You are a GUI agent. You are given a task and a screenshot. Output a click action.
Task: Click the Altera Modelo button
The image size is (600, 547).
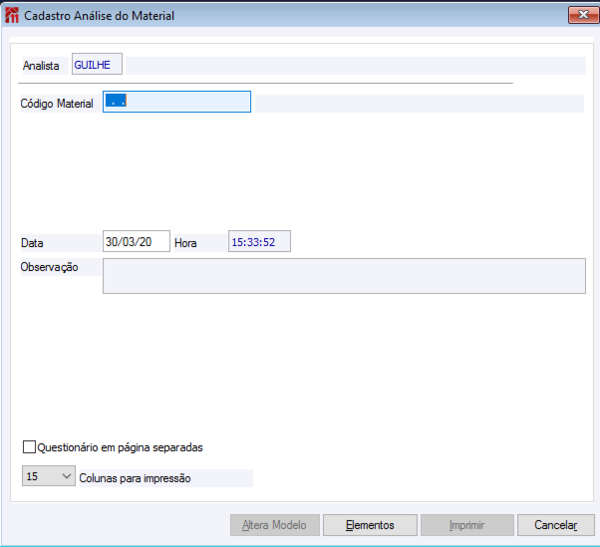coord(275,525)
